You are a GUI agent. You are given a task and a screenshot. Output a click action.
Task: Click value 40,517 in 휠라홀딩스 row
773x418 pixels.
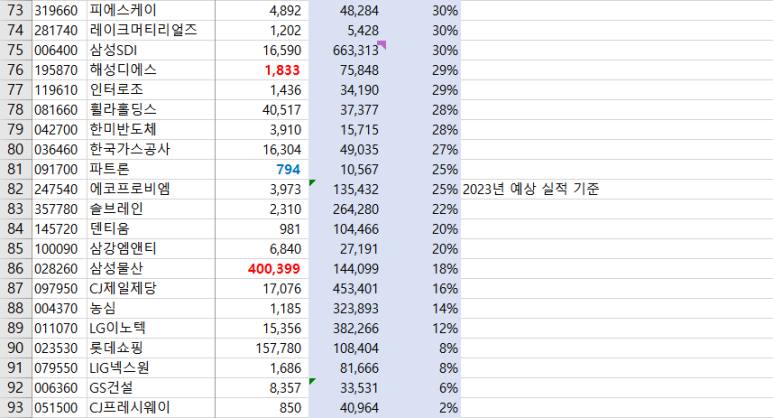262,110
